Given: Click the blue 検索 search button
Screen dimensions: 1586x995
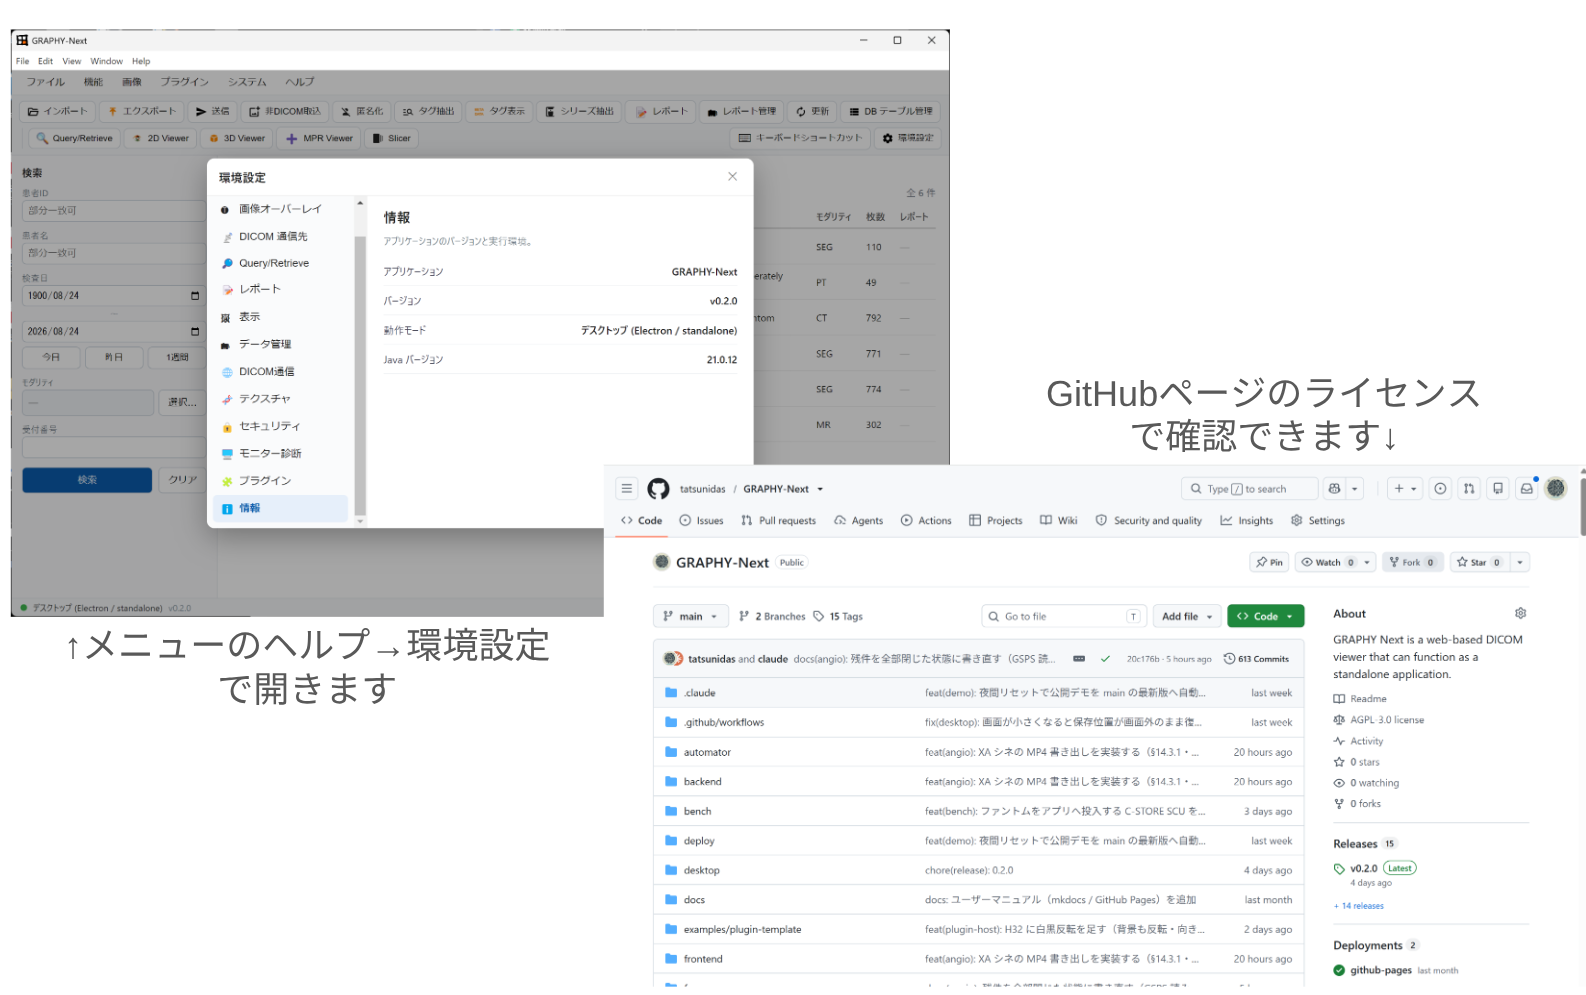Looking at the screenshot, I should tap(88, 480).
